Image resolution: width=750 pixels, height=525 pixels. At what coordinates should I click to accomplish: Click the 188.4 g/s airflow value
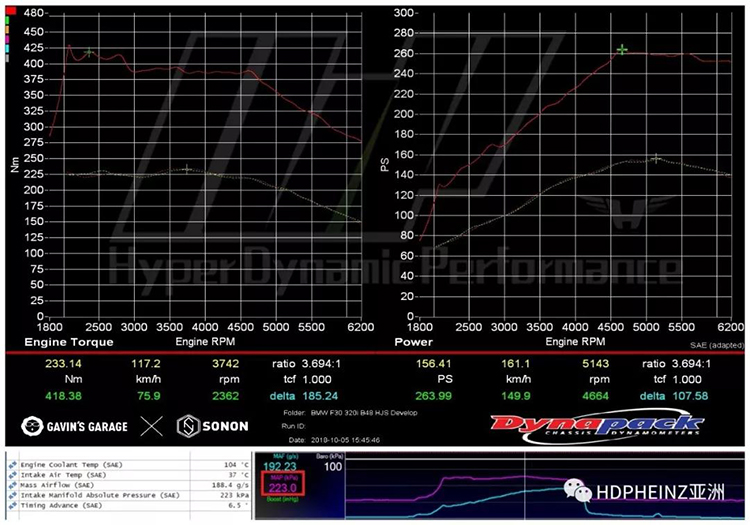[x=231, y=485]
